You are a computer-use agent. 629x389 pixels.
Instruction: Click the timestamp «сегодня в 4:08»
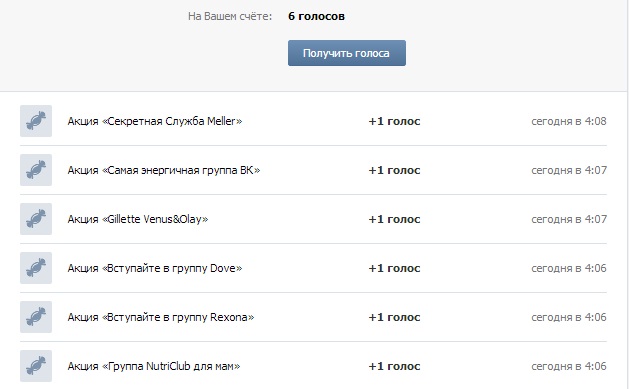[x=569, y=121]
